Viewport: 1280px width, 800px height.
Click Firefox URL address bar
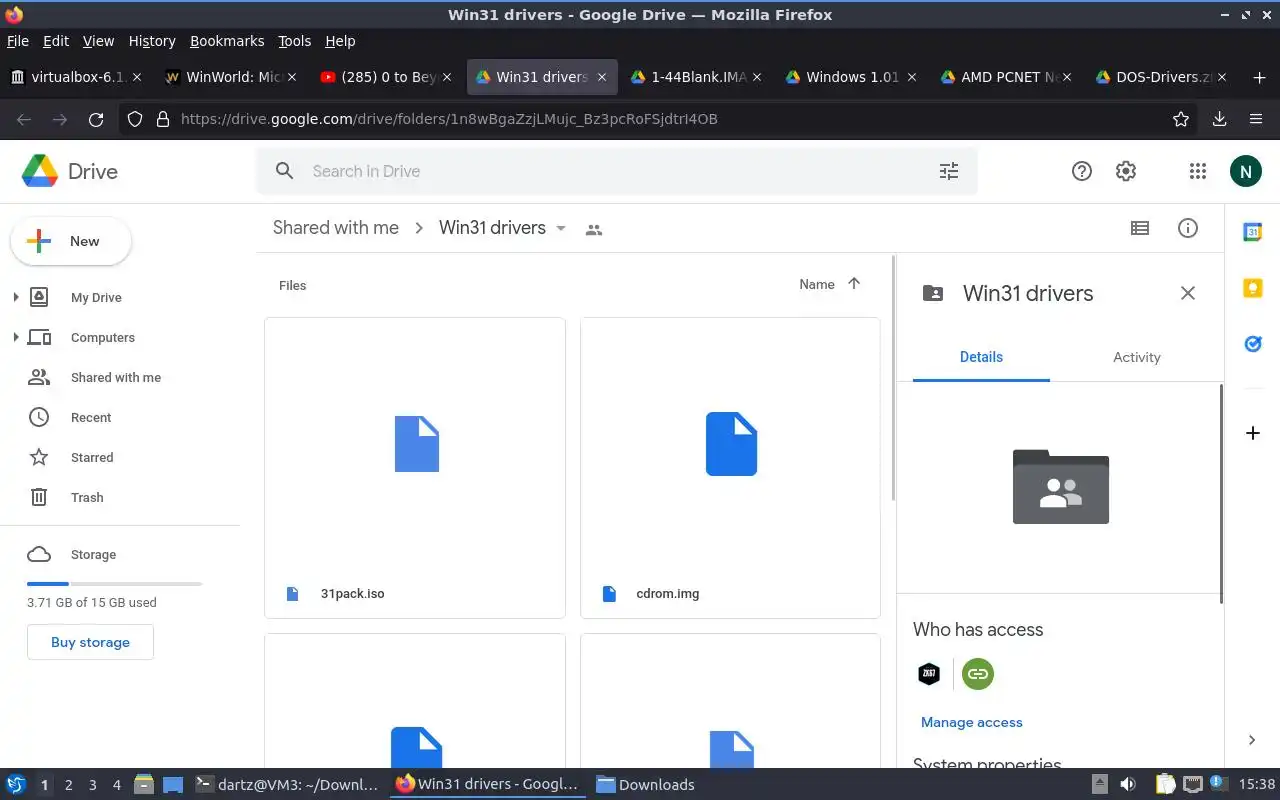660,119
